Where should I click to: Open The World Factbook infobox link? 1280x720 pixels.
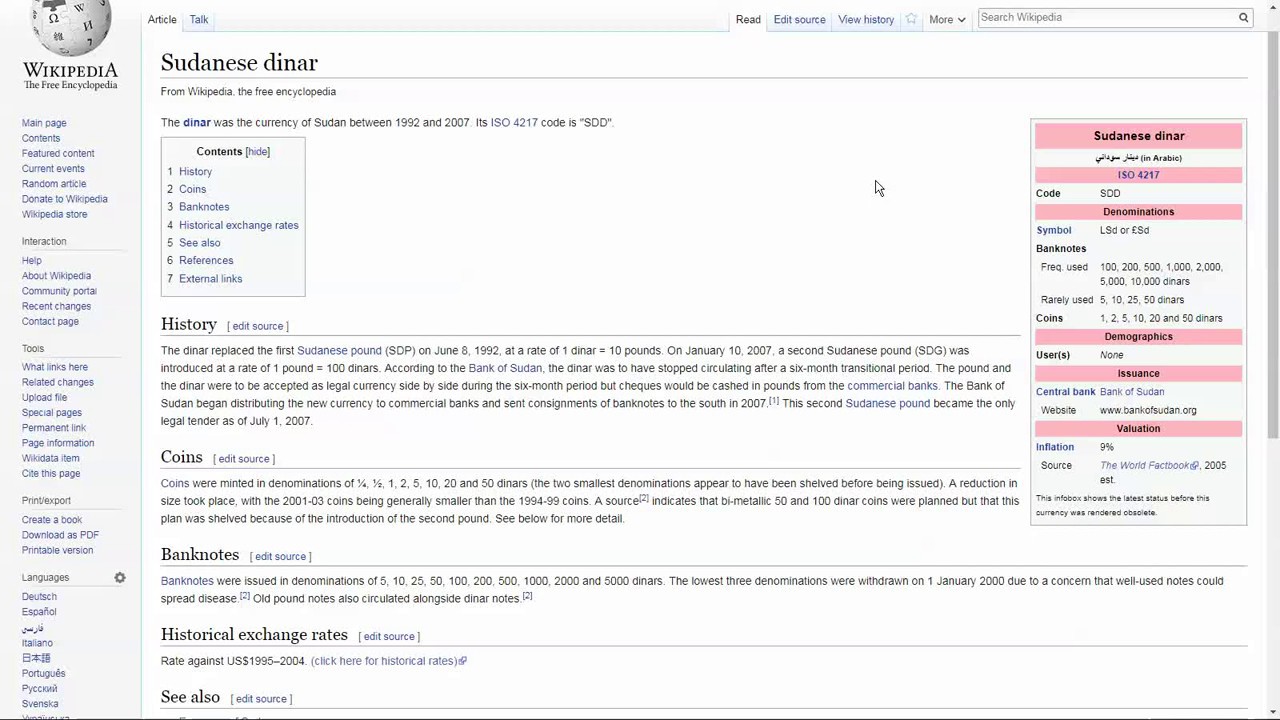1149,466
